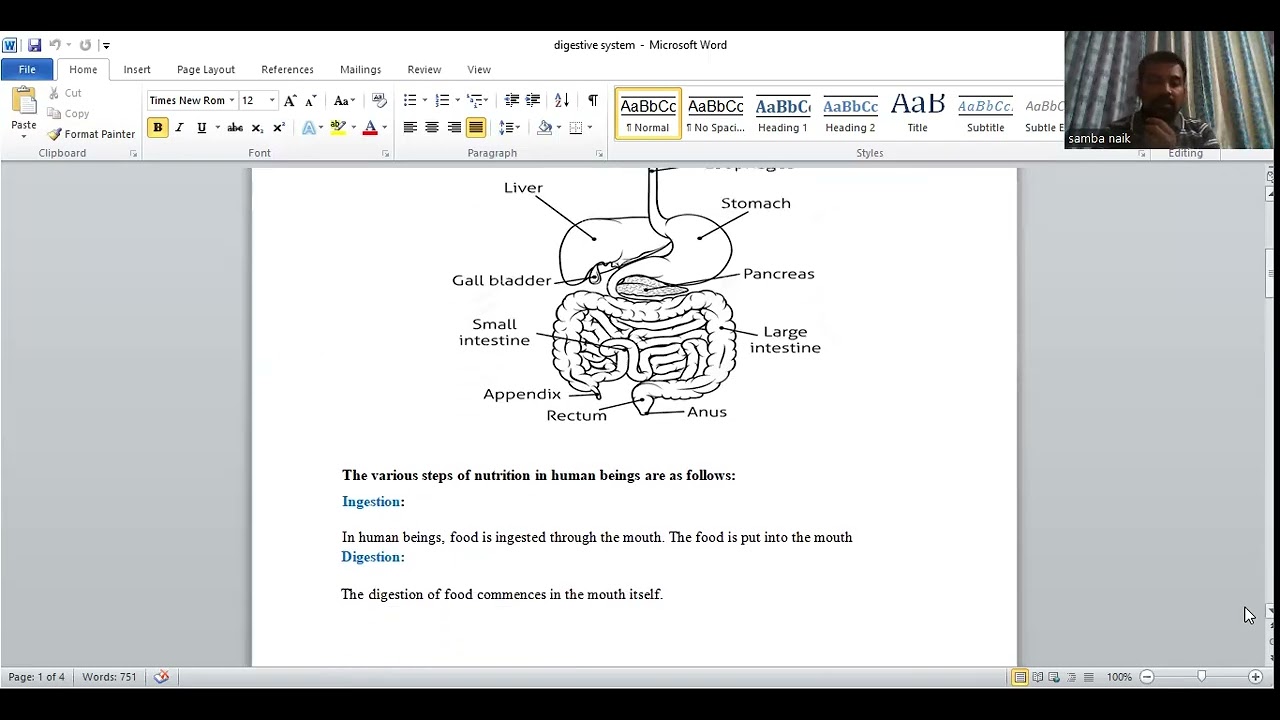This screenshot has height=720, width=1280.
Task: Switch to Full Screen Reading view
Action: coord(1037,677)
